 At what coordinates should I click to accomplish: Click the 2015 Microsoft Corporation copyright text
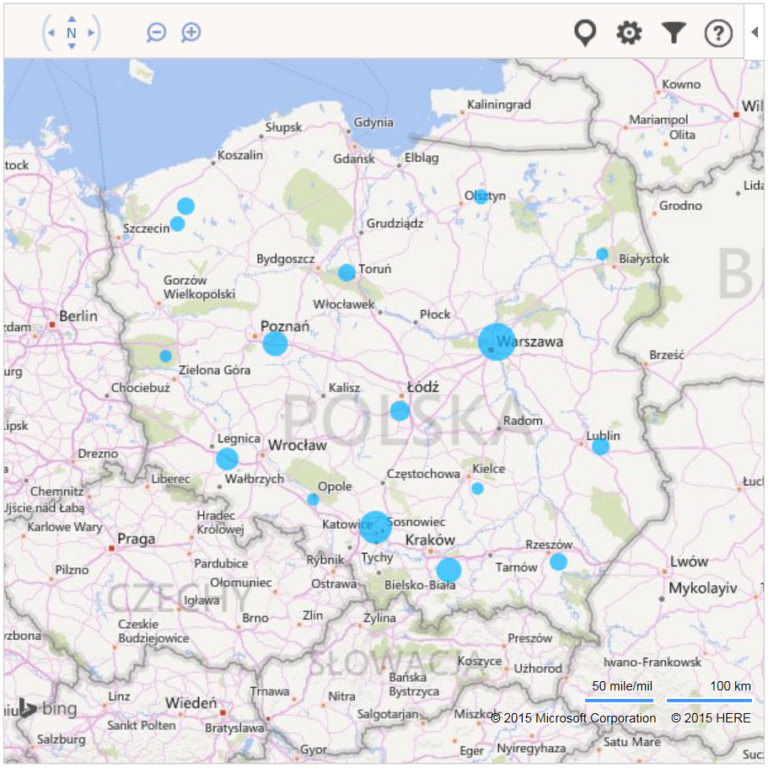pos(573,718)
